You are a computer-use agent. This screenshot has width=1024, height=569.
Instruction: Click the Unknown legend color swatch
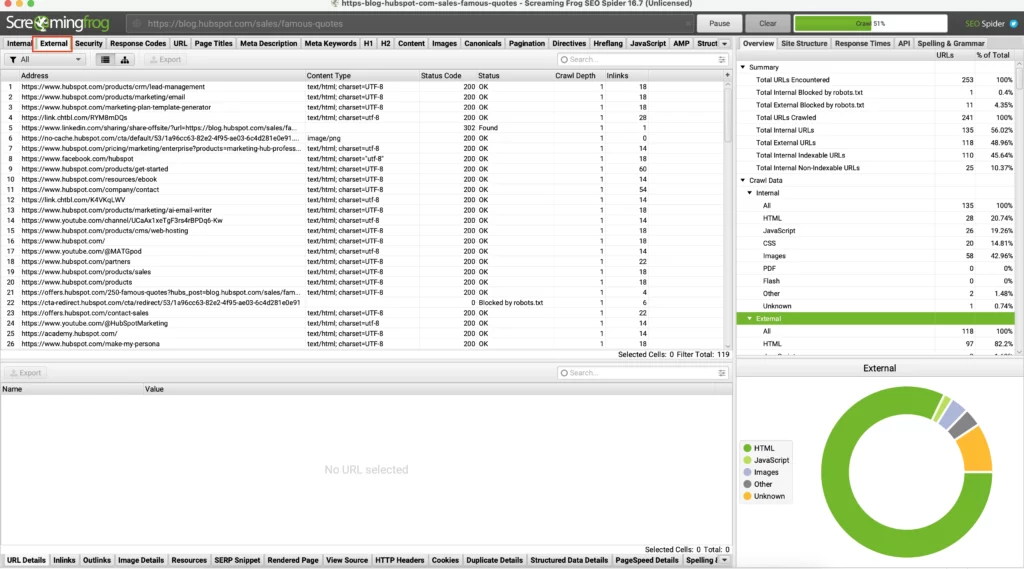click(747, 496)
